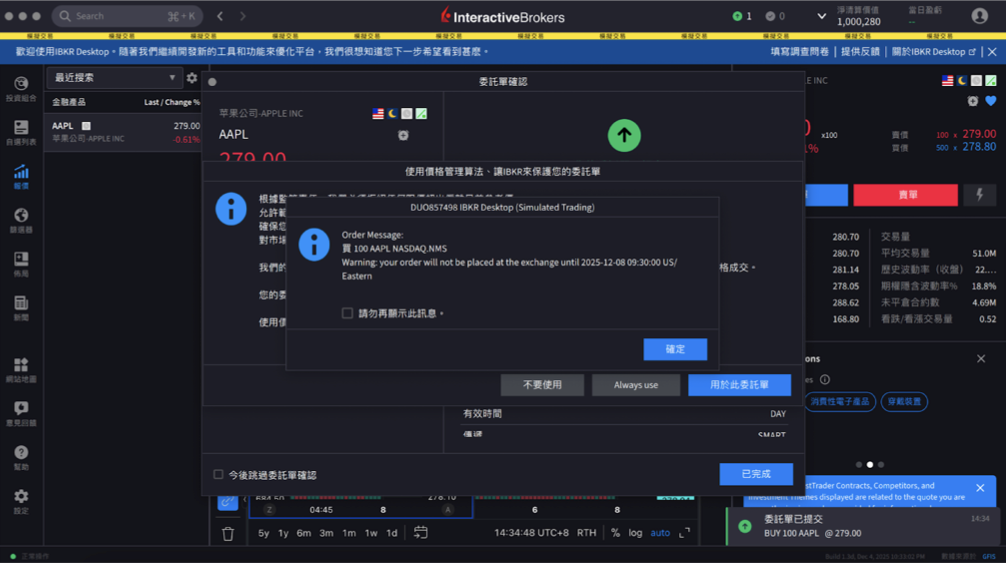Click the date range calendar icon under chart
The height and width of the screenshot is (563, 1006).
point(420,533)
